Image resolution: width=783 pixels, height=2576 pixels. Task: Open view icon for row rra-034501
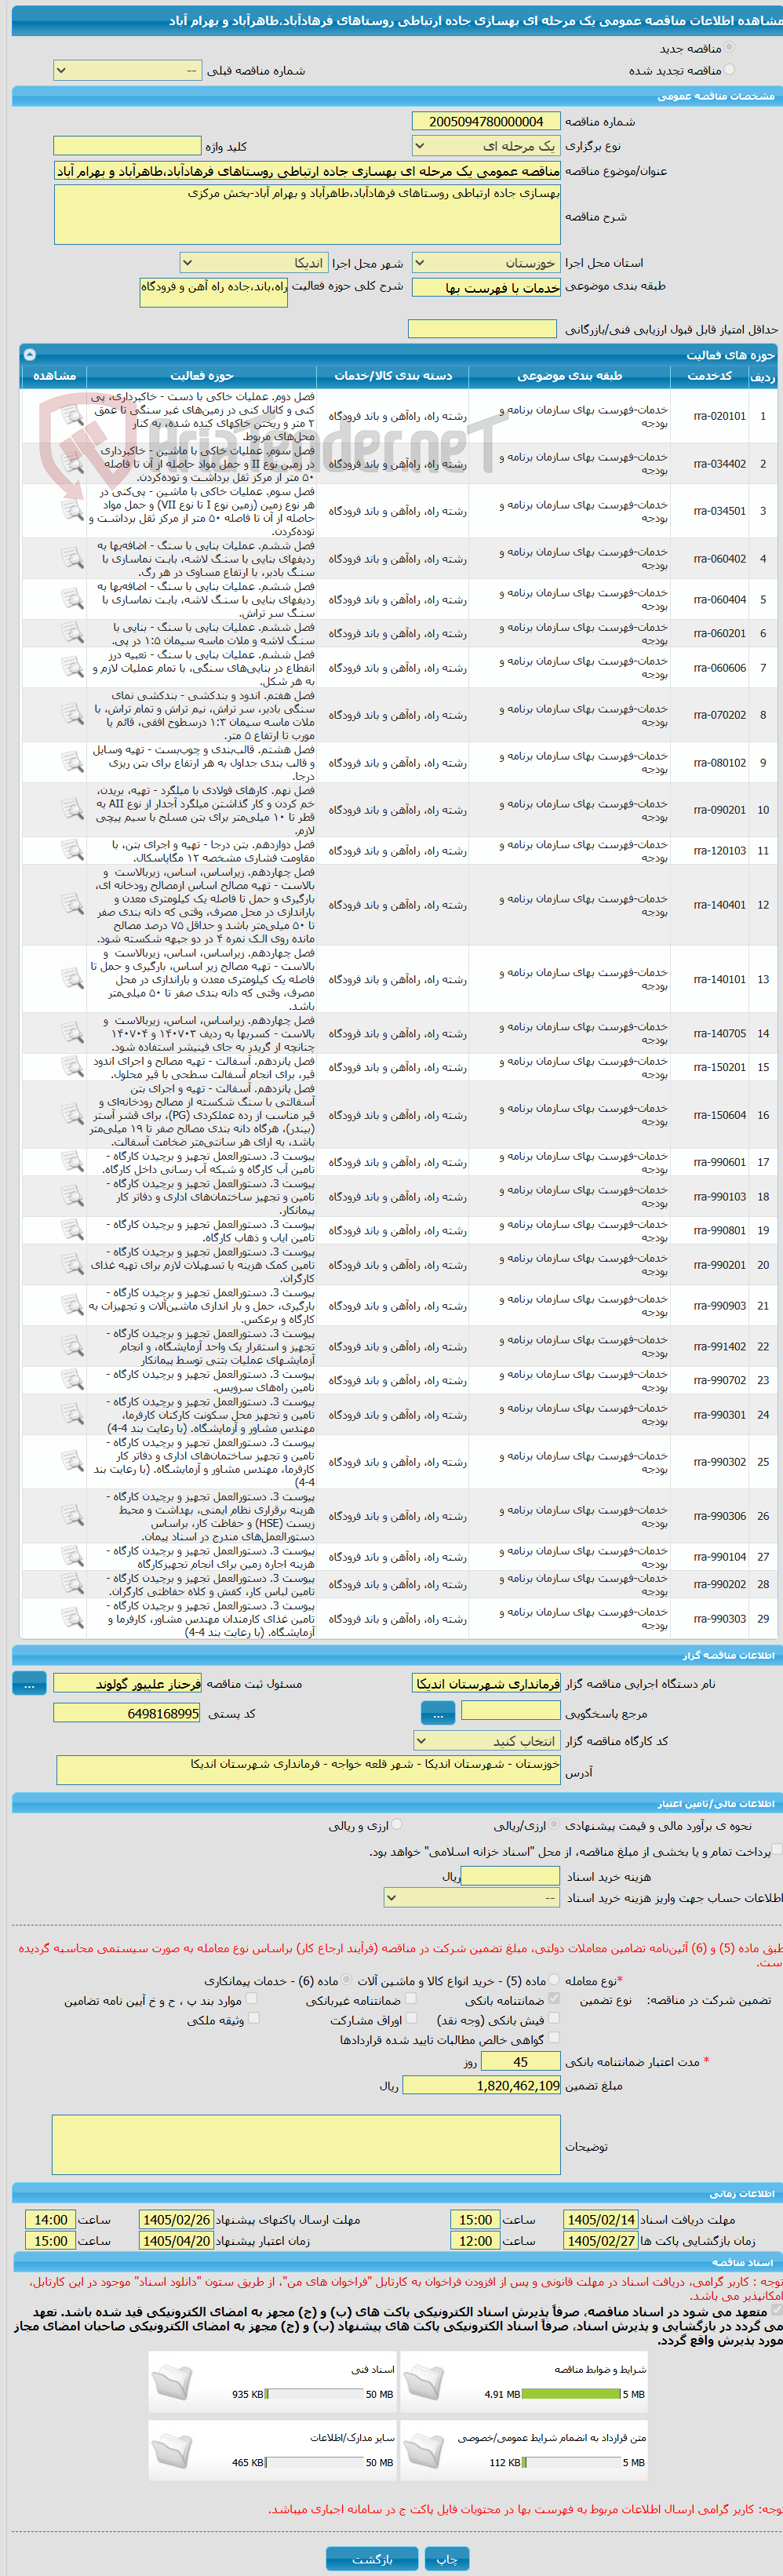[x=72, y=510]
